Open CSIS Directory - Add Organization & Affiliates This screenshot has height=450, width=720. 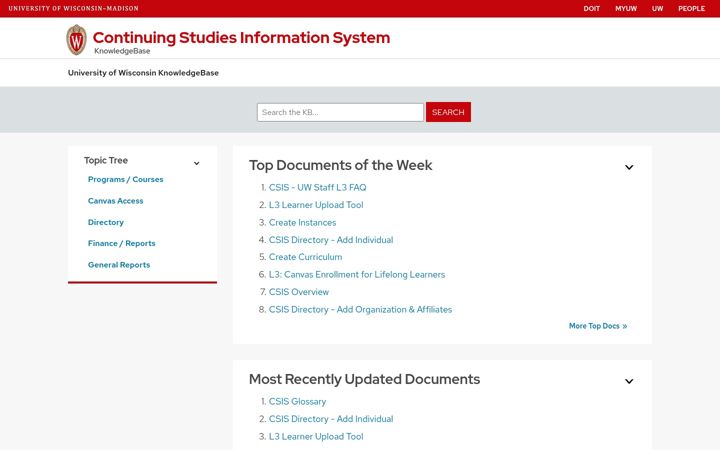point(360,309)
